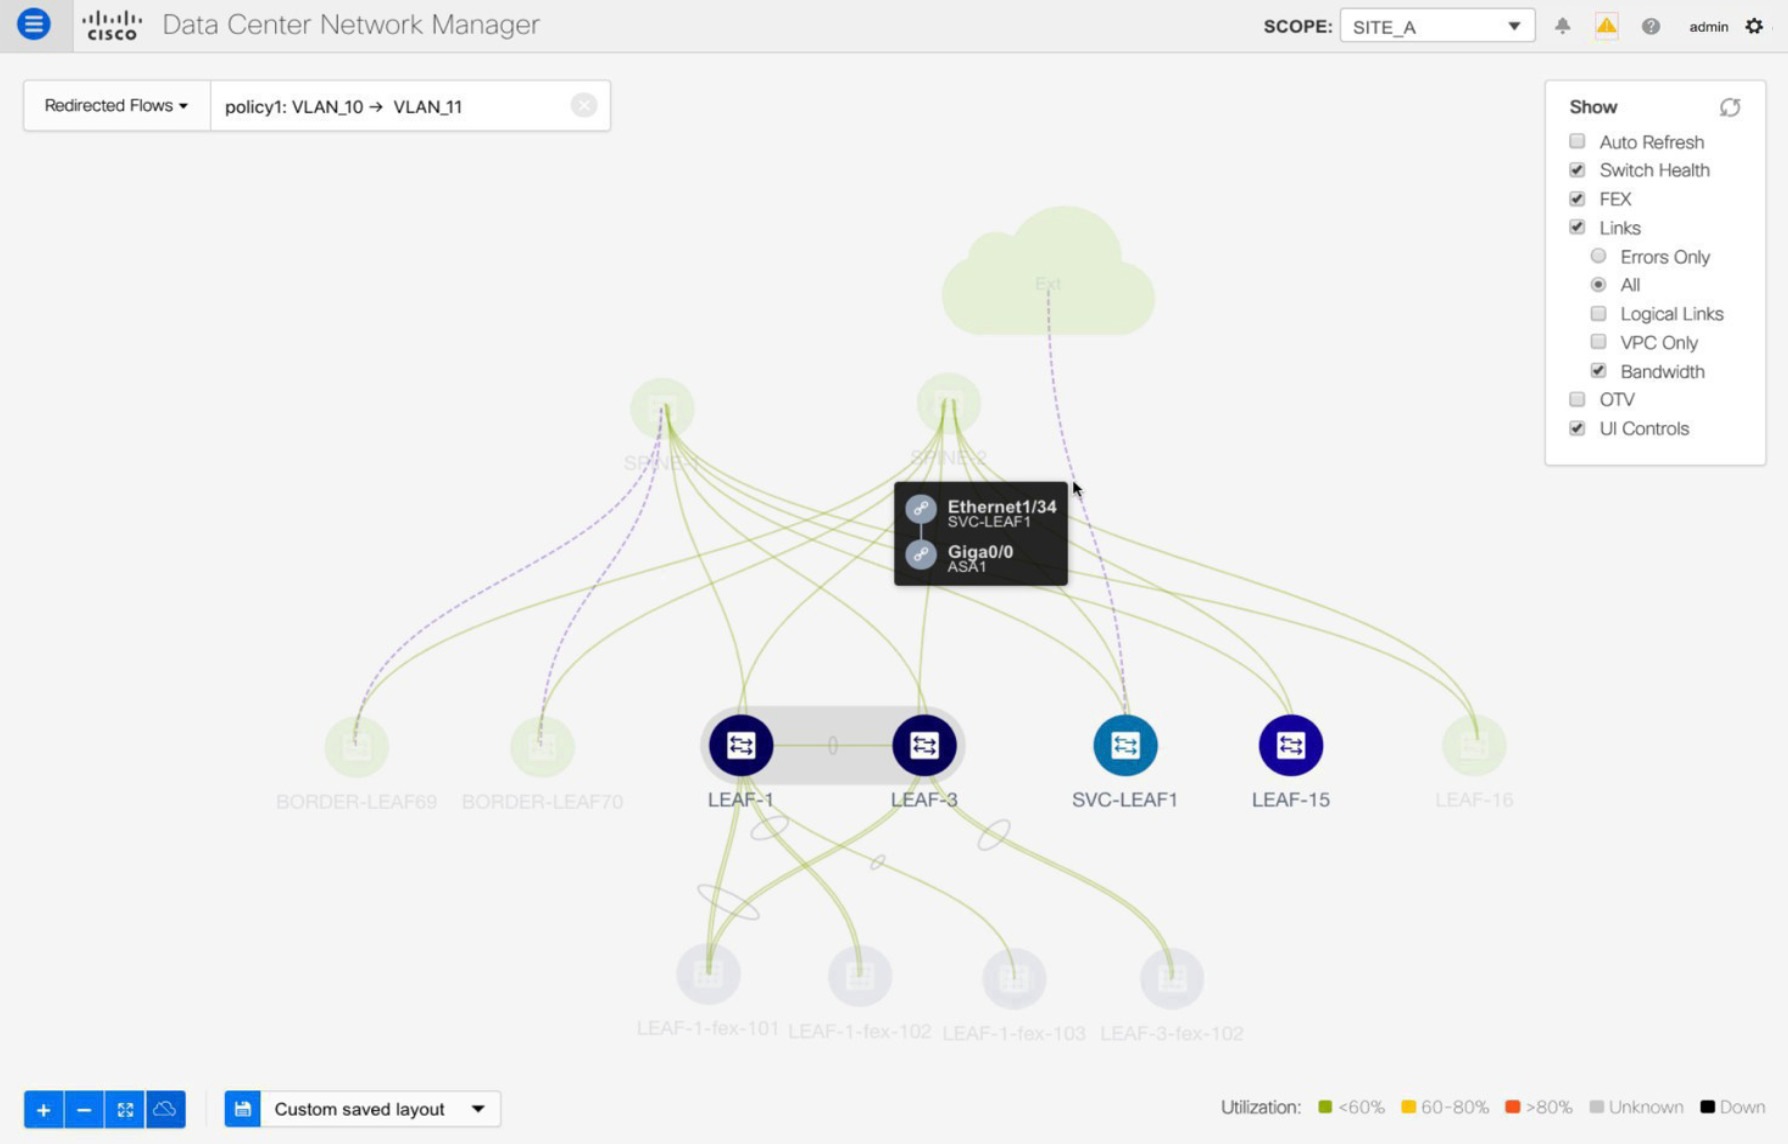Uncheck the FEX checkbox

tap(1577, 198)
